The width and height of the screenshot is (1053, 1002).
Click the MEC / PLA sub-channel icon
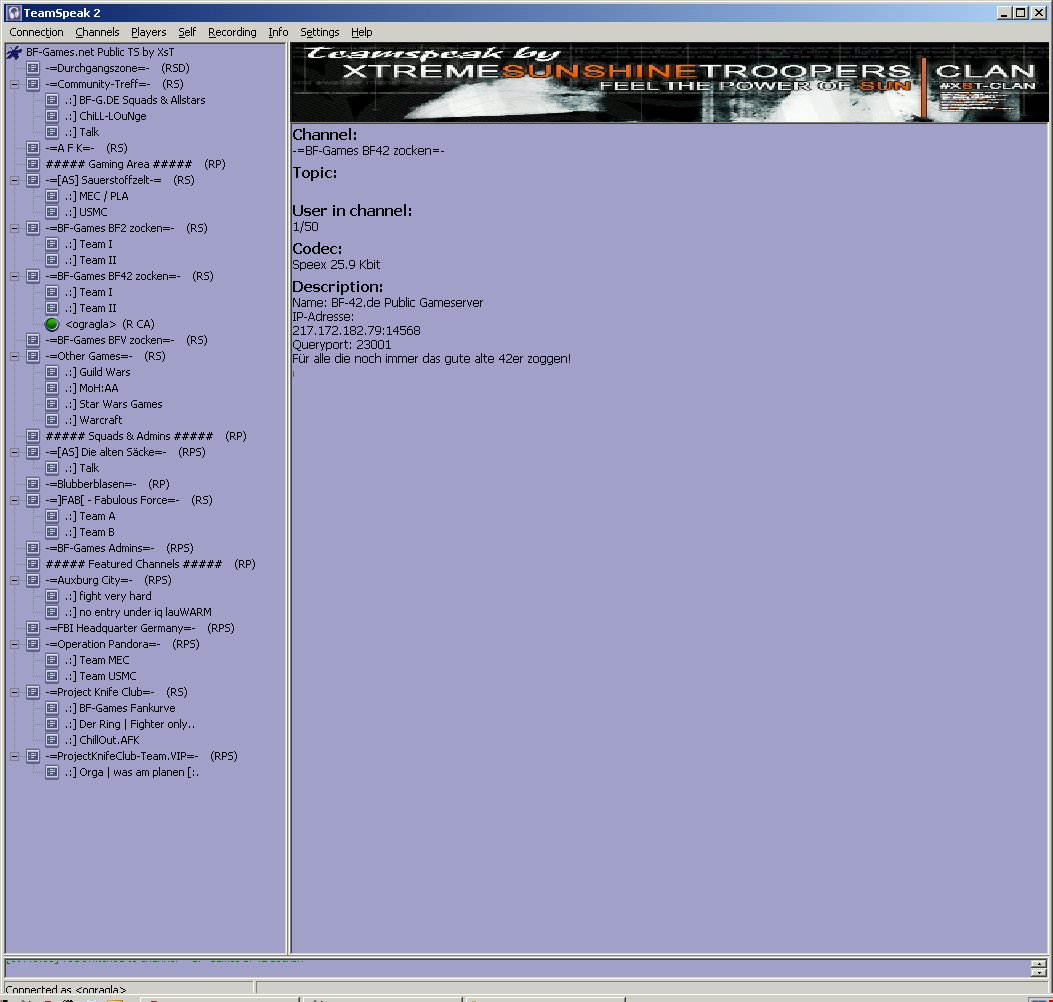click(x=52, y=196)
